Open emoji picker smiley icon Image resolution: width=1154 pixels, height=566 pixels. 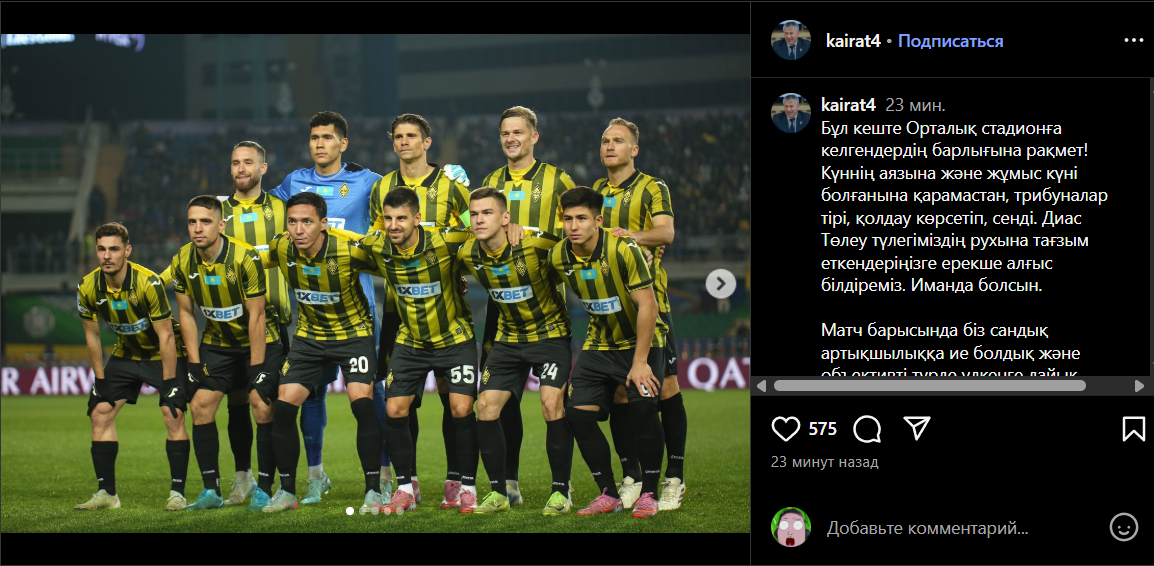(x=1124, y=527)
